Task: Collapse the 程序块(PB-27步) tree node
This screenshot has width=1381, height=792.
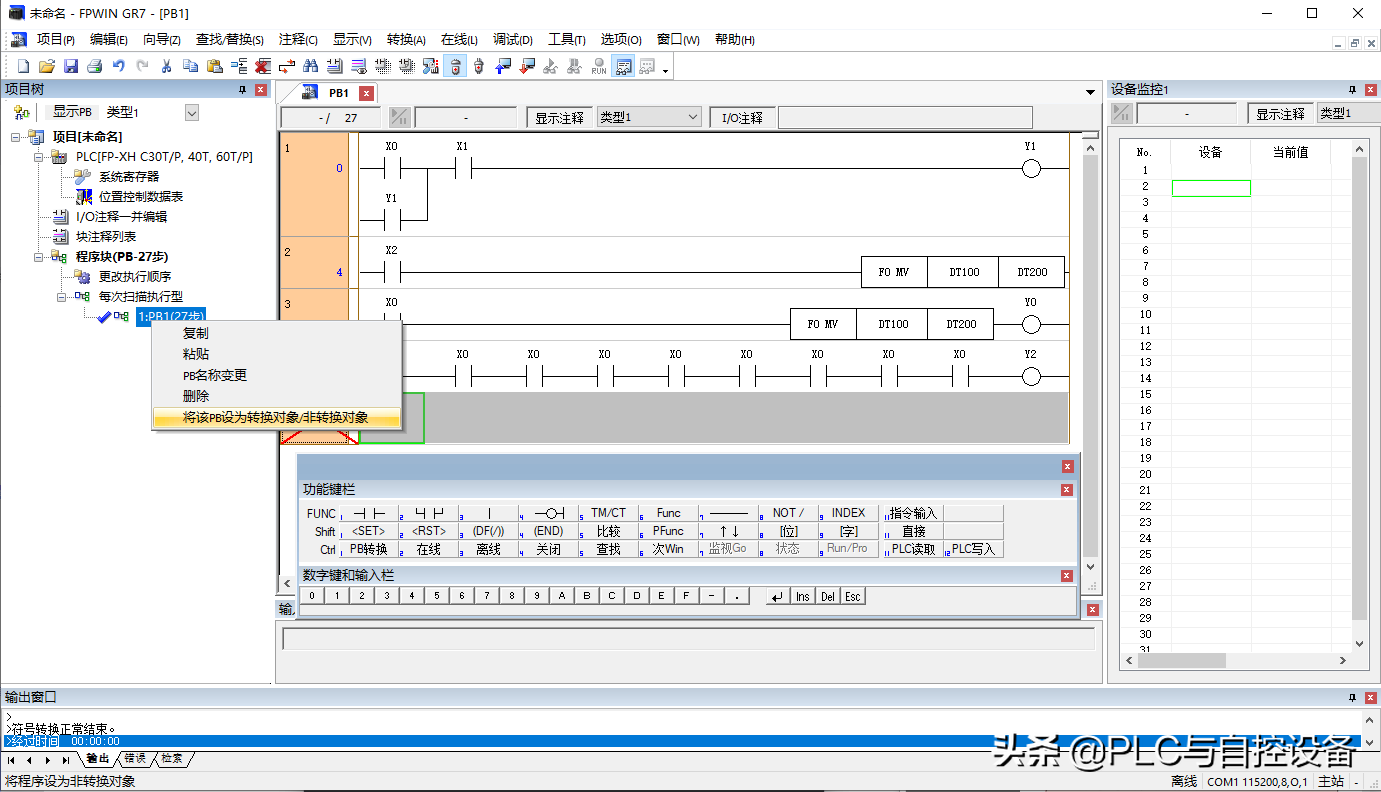Action: coord(40,257)
